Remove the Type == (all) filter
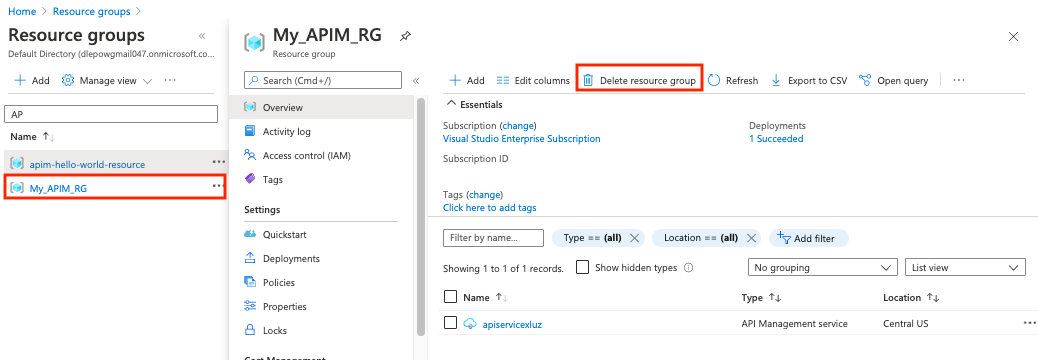The image size is (1038, 360). 634,238
